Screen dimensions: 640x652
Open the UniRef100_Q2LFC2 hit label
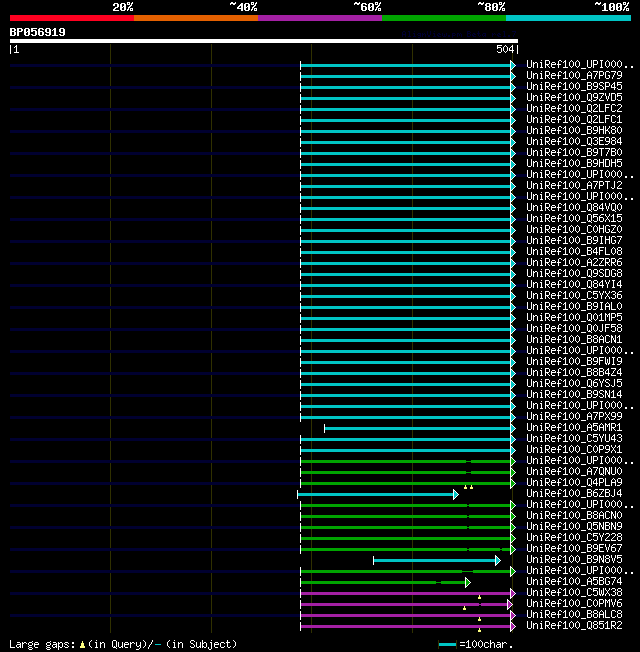point(574,109)
